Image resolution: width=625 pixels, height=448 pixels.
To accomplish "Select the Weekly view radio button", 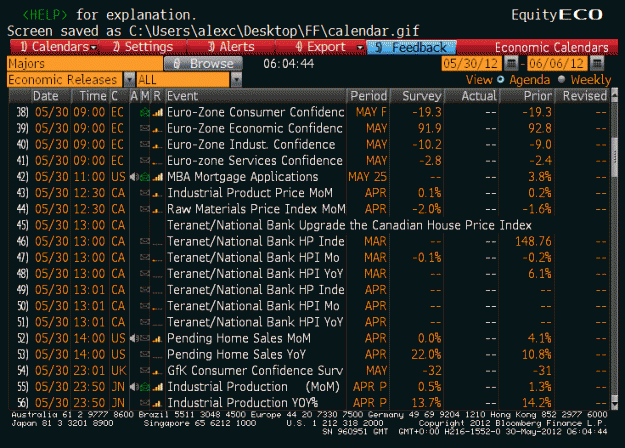I will (562, 79).
